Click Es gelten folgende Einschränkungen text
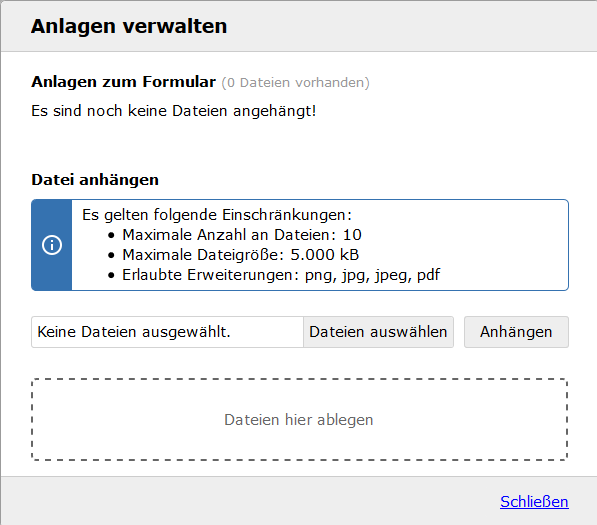597x525 pixels. 217,215
